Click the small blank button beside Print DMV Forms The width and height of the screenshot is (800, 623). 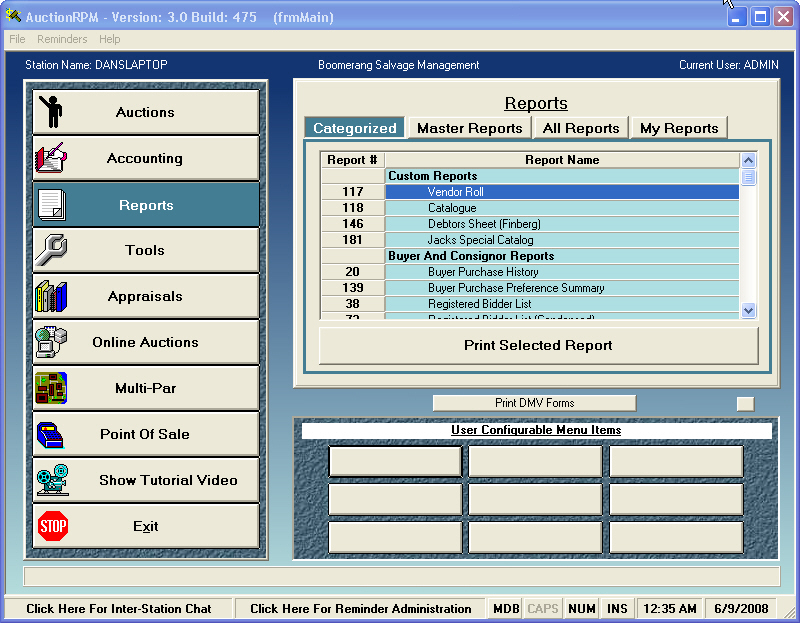click(x=745, y=404)
